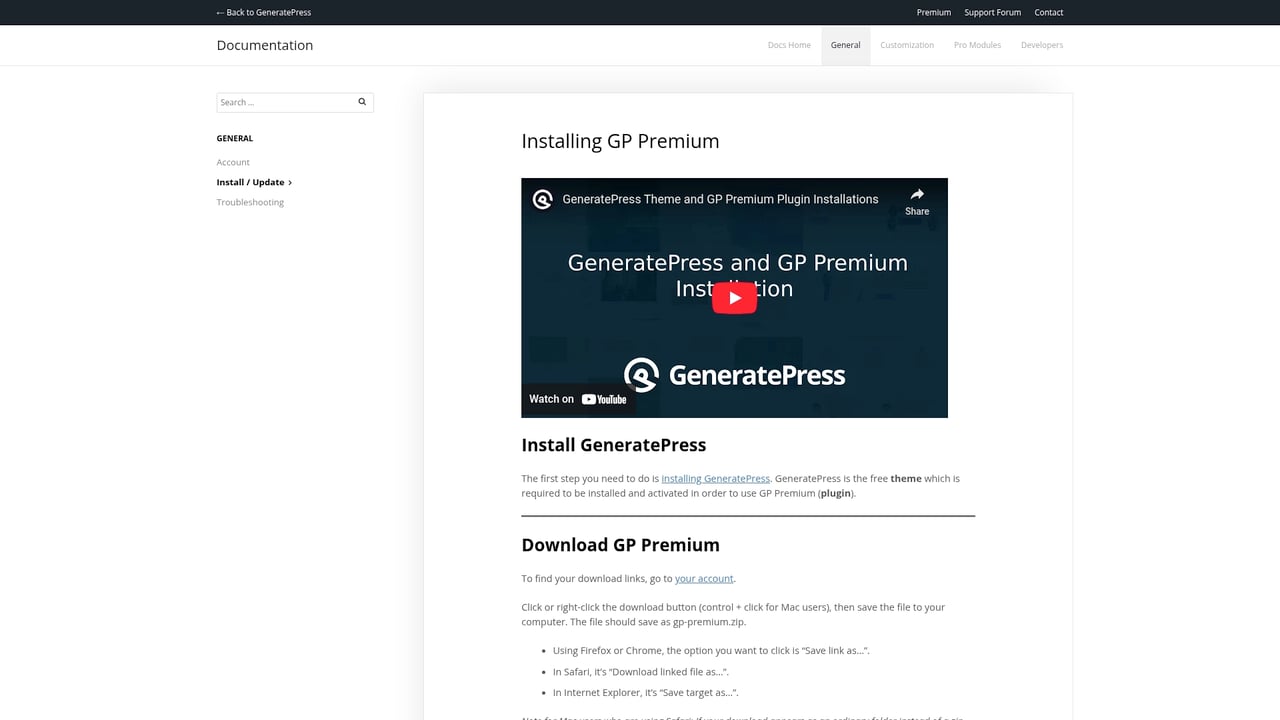The image size is (1280, 720).
Task: Switch to the Pro Modules tab
Action: pos(976,45)
